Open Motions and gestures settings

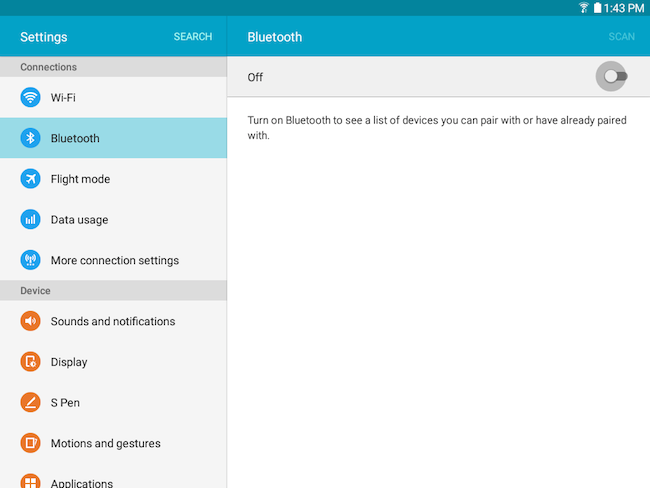pos(113,443)
